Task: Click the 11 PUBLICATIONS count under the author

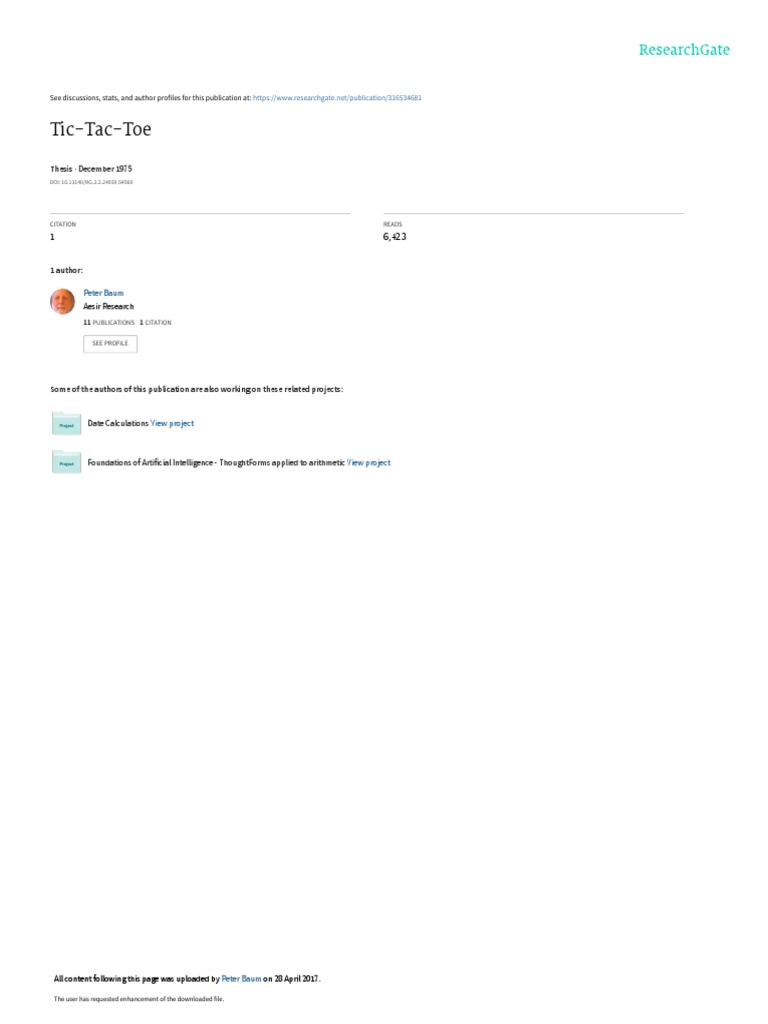Action: coord(109,323)
